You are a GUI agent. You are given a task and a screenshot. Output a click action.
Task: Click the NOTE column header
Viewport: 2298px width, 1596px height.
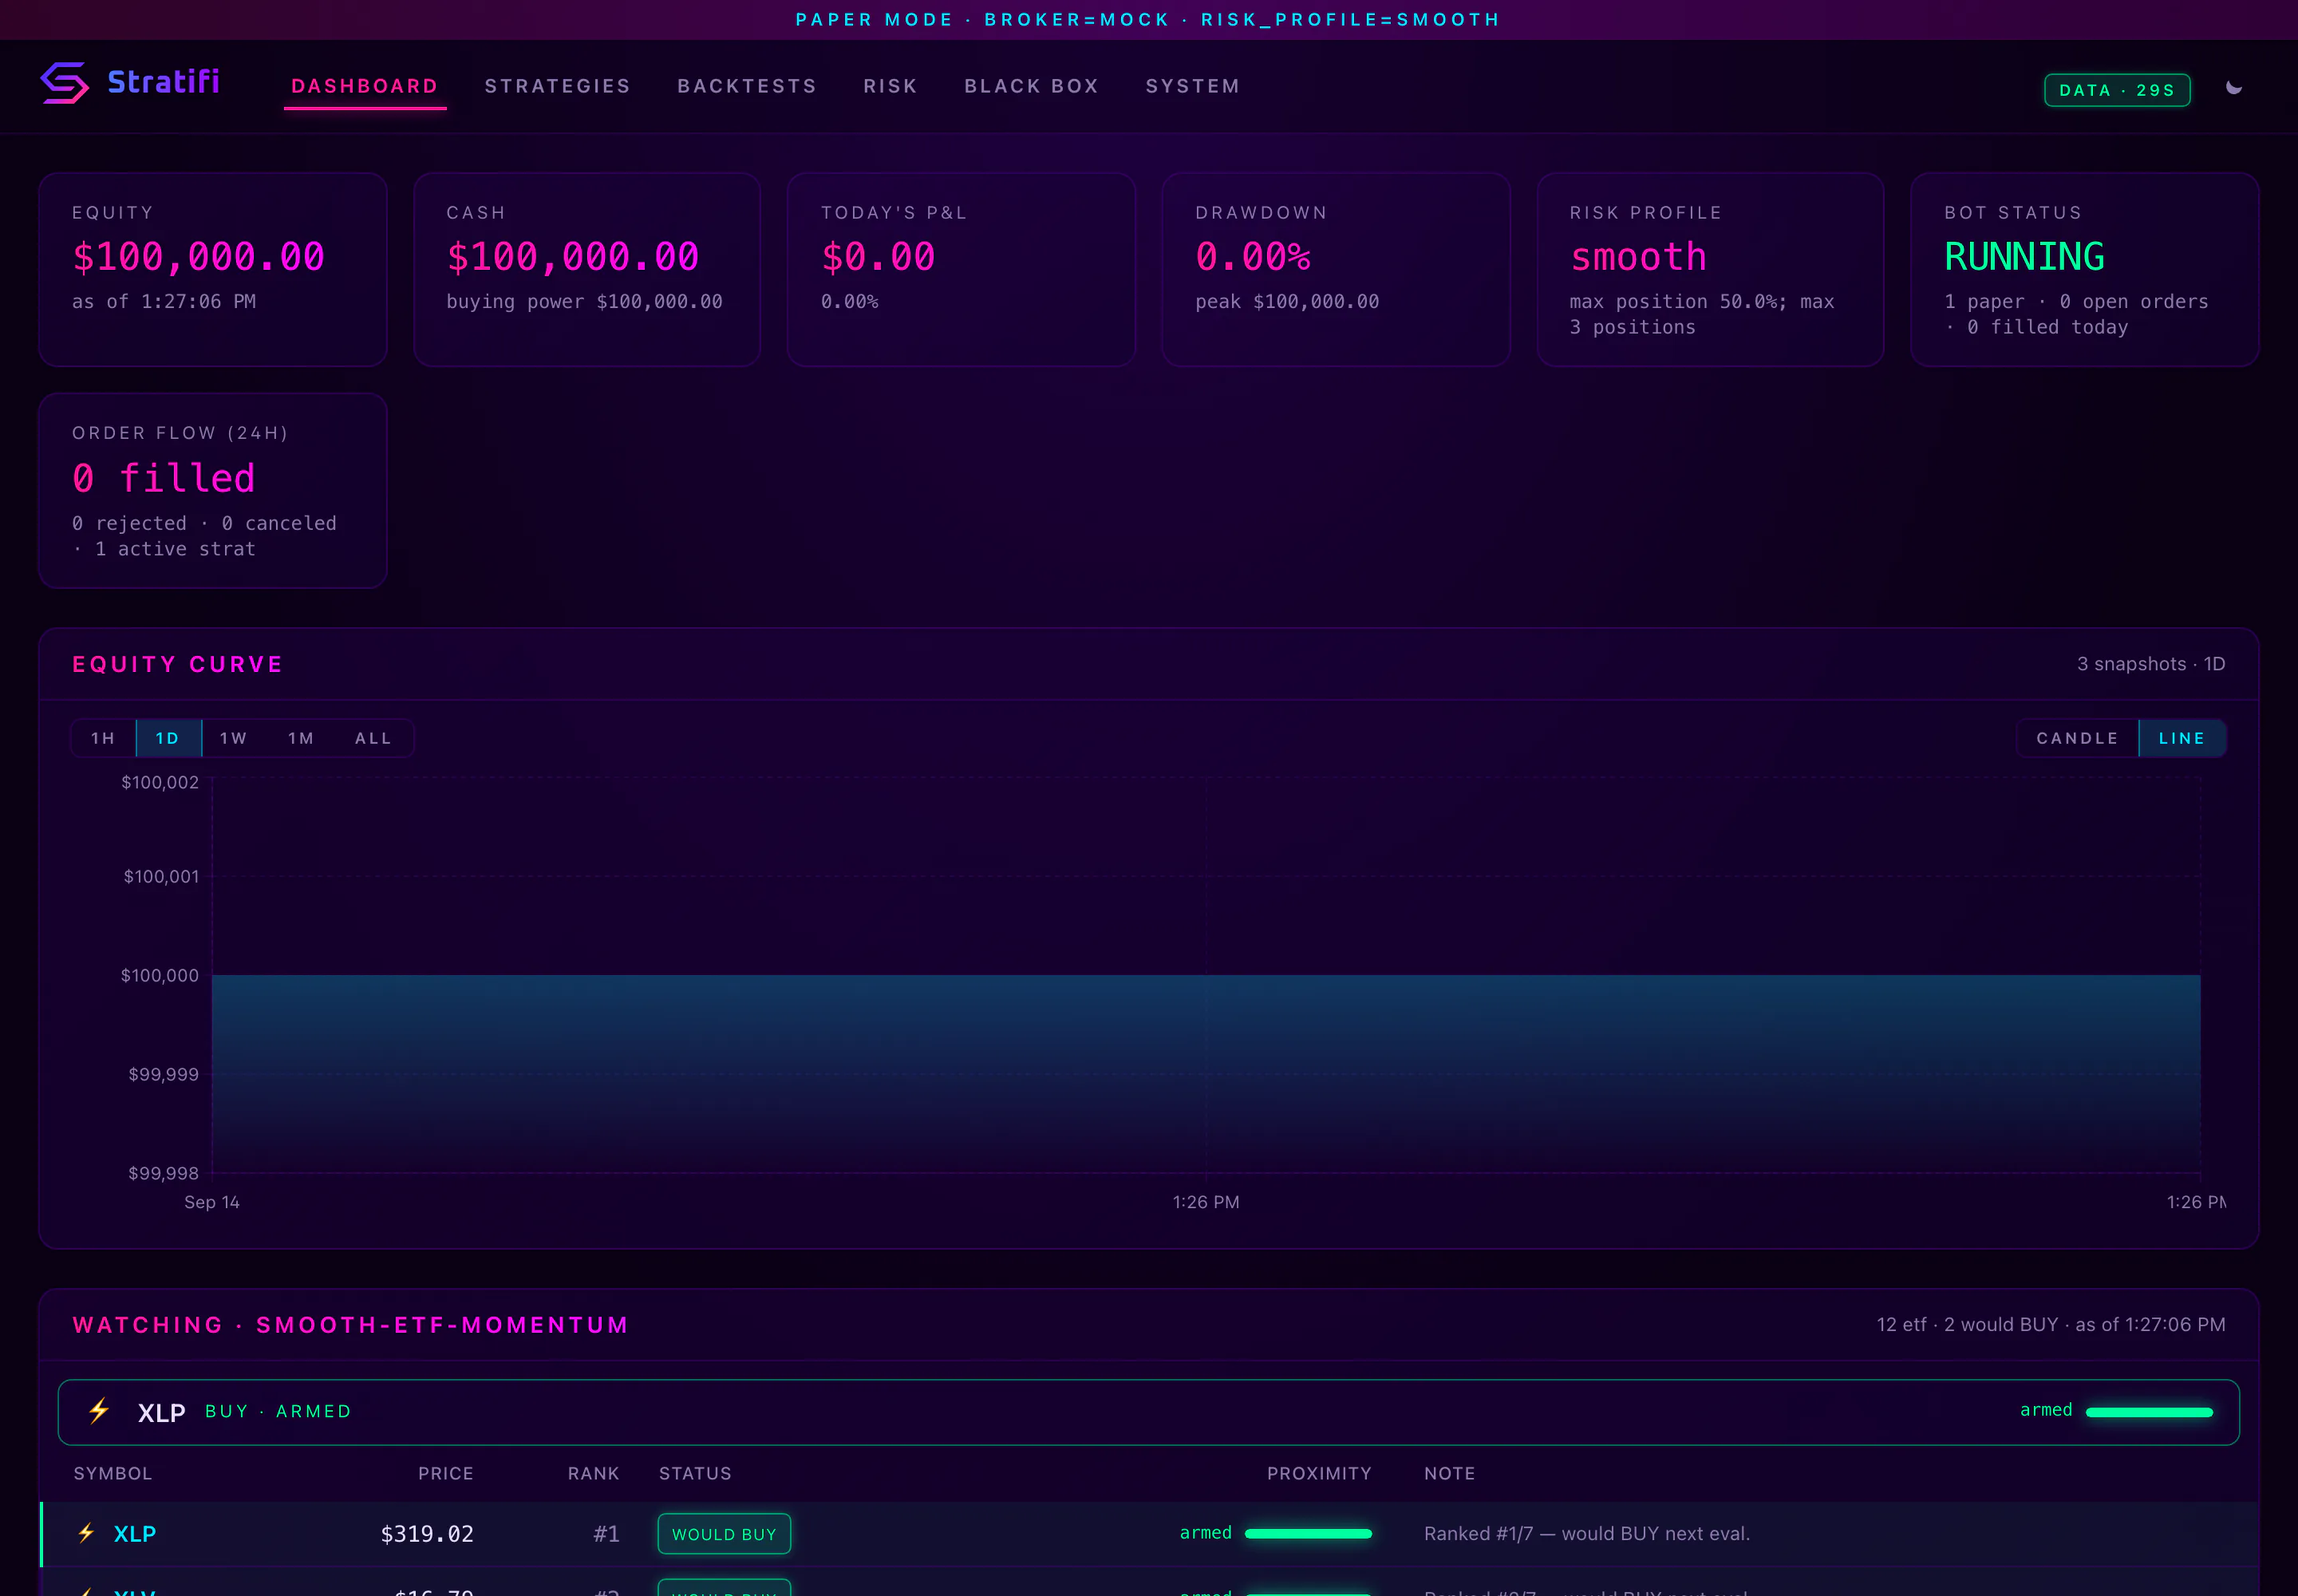point(1449,1473)
